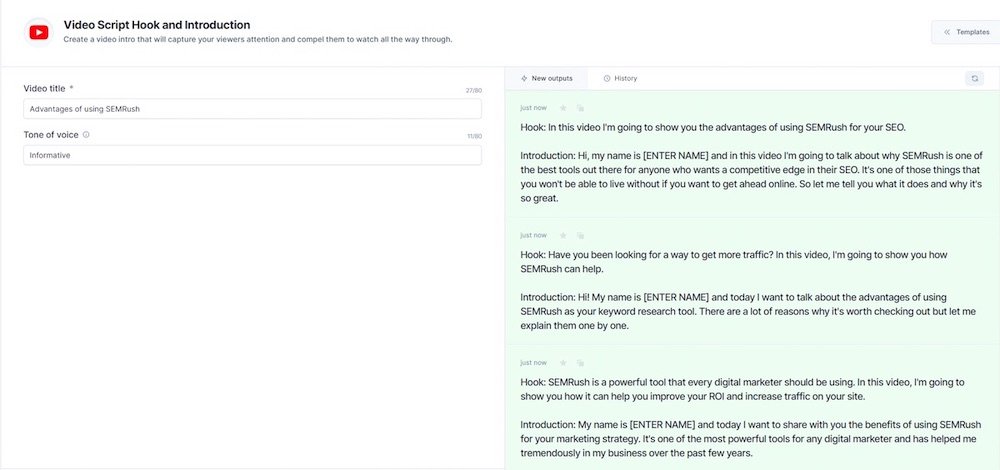Viewport: 1000px width, 470px height.
Task: Star the third output about improving ROI
Action: click(562, 363)
